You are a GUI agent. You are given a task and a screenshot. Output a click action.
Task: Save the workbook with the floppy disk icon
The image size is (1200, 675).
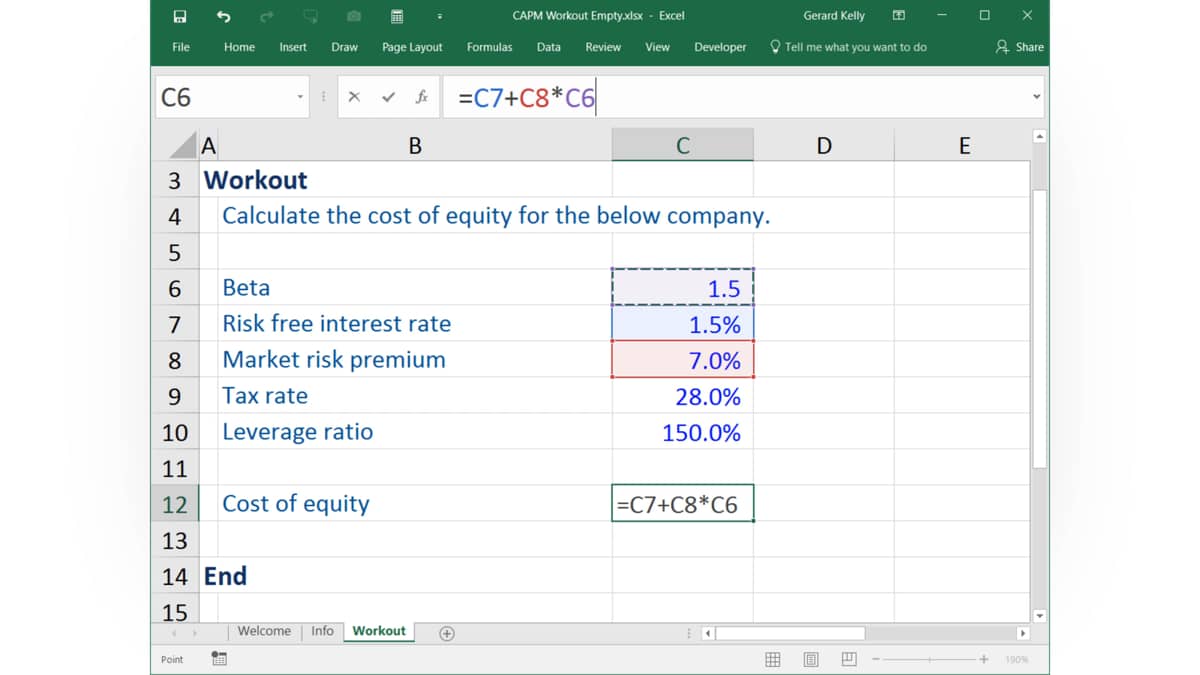(180, 16)
